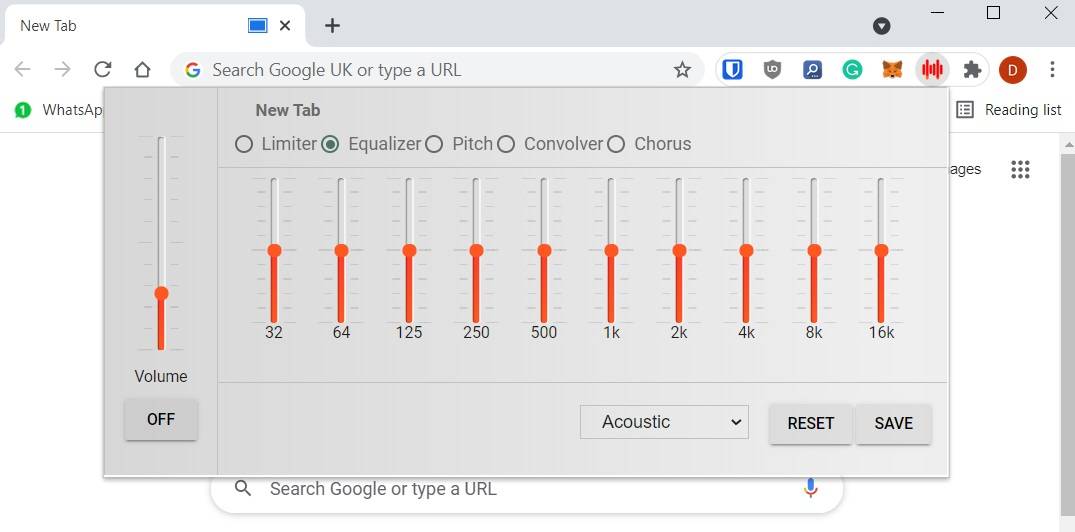Image resolution: width=1075 pixels, height=532 pixels.
Task: Open the uBlock Origin extension
Action: tap(772, 70)
